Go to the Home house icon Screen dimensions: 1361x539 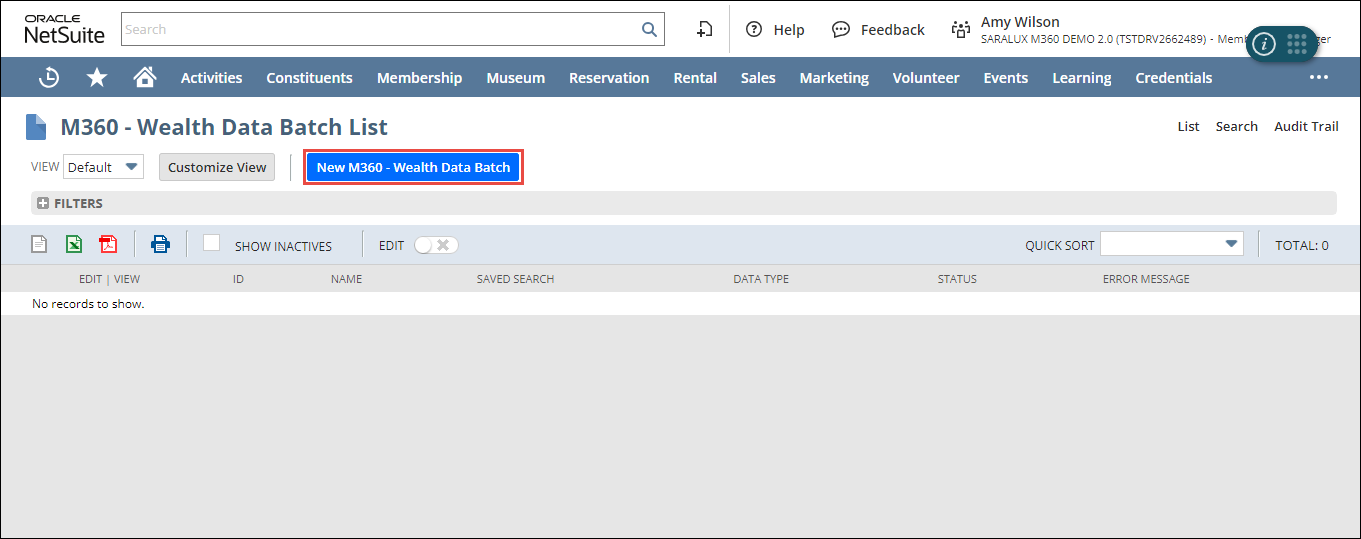(x=145, y=77)
